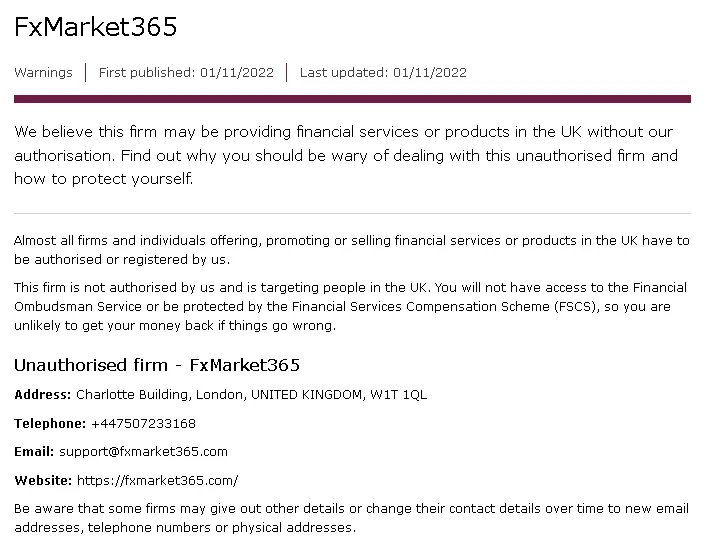
Task: Click the FxMarket365 page title
Action: [x=96, y=27]
